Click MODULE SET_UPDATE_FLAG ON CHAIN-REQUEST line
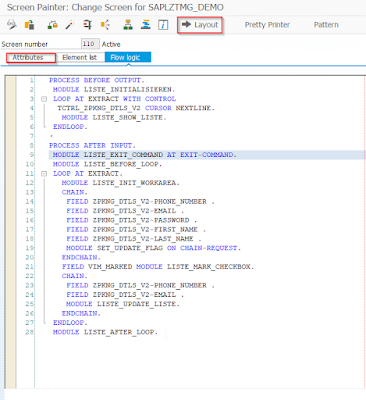This screenshot has width=366, height=400. click(153, 248)
